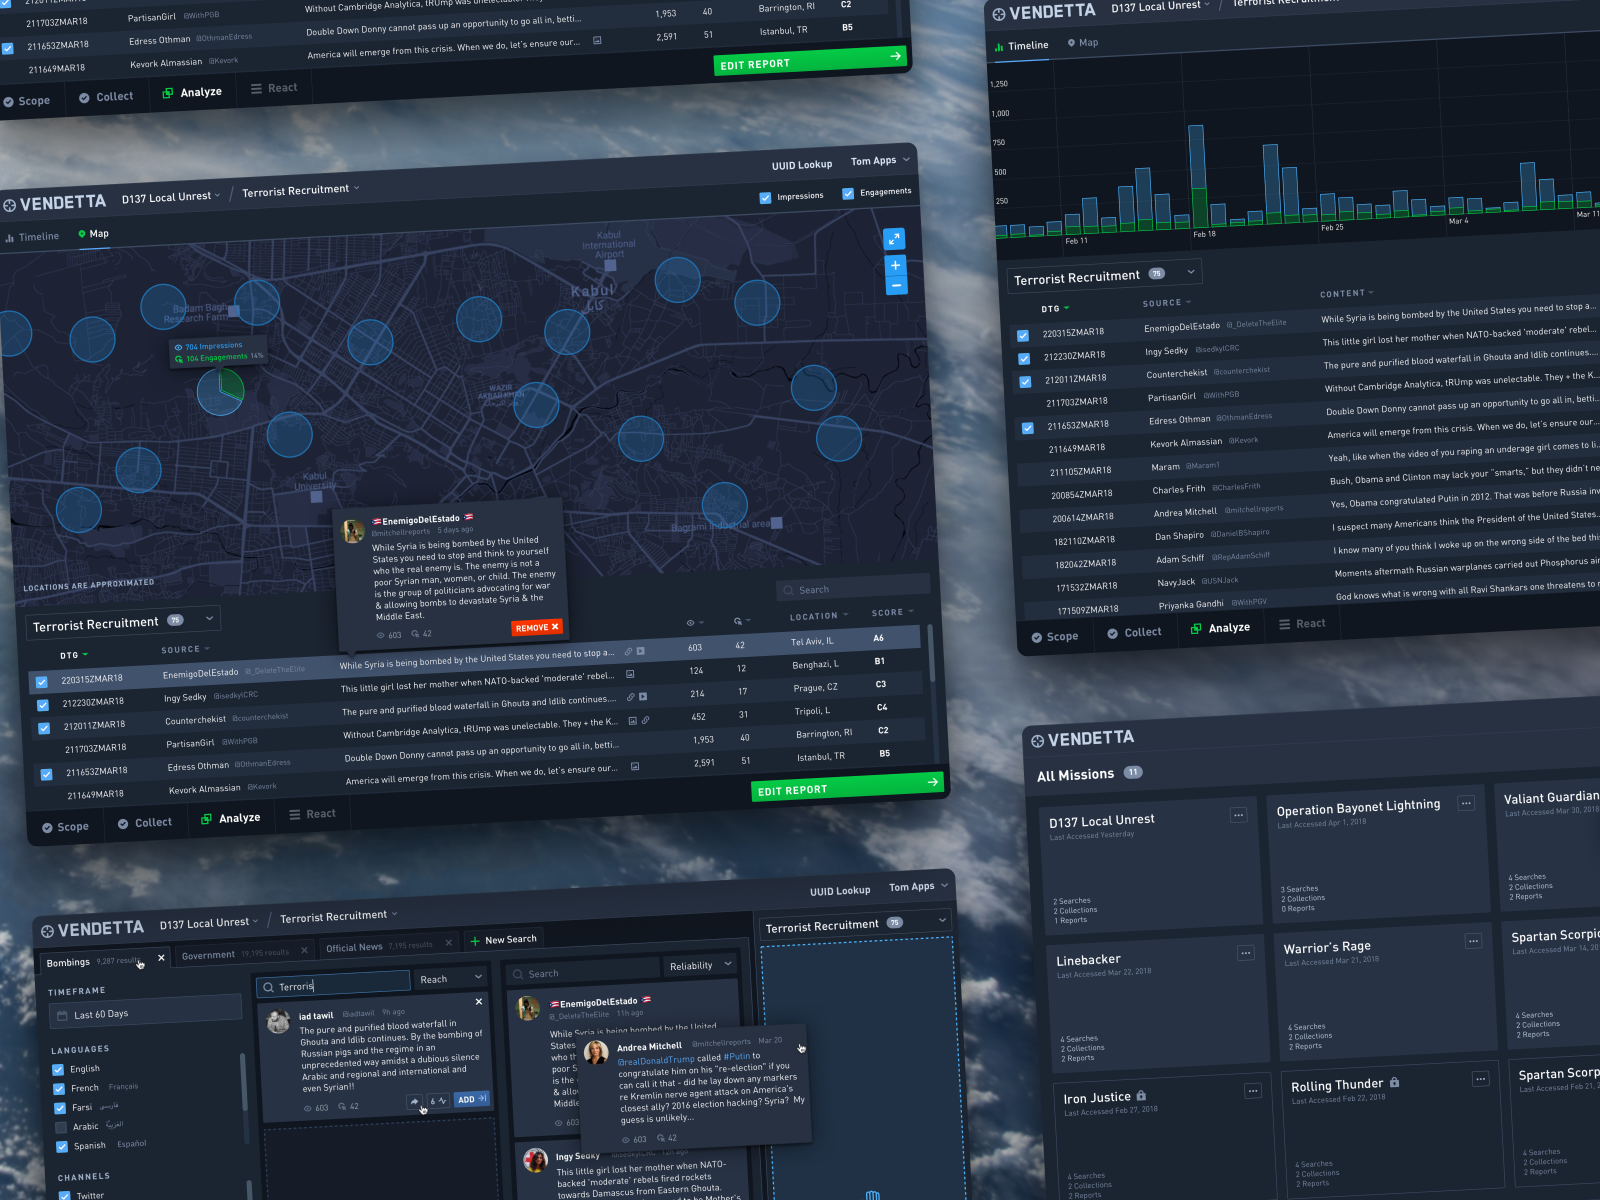1600x1200 pixels.
Task: Click New Search in search window
Action: [x=503, y=940]
